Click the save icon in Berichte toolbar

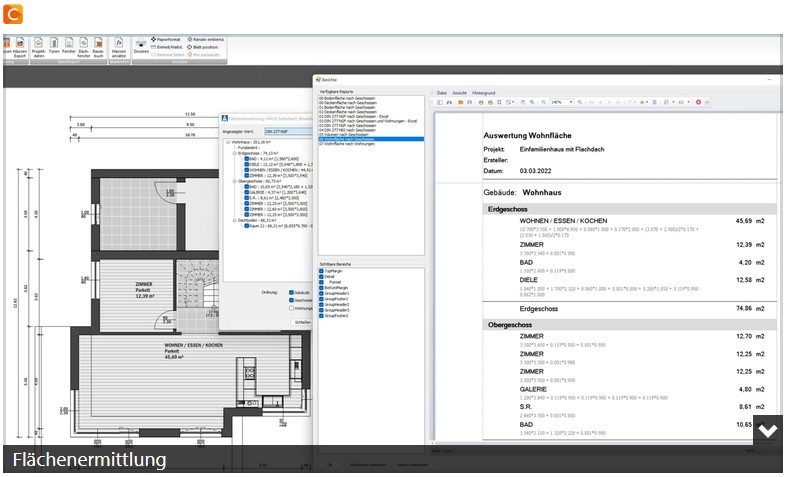pyautogui.click(x=469, y=102)
